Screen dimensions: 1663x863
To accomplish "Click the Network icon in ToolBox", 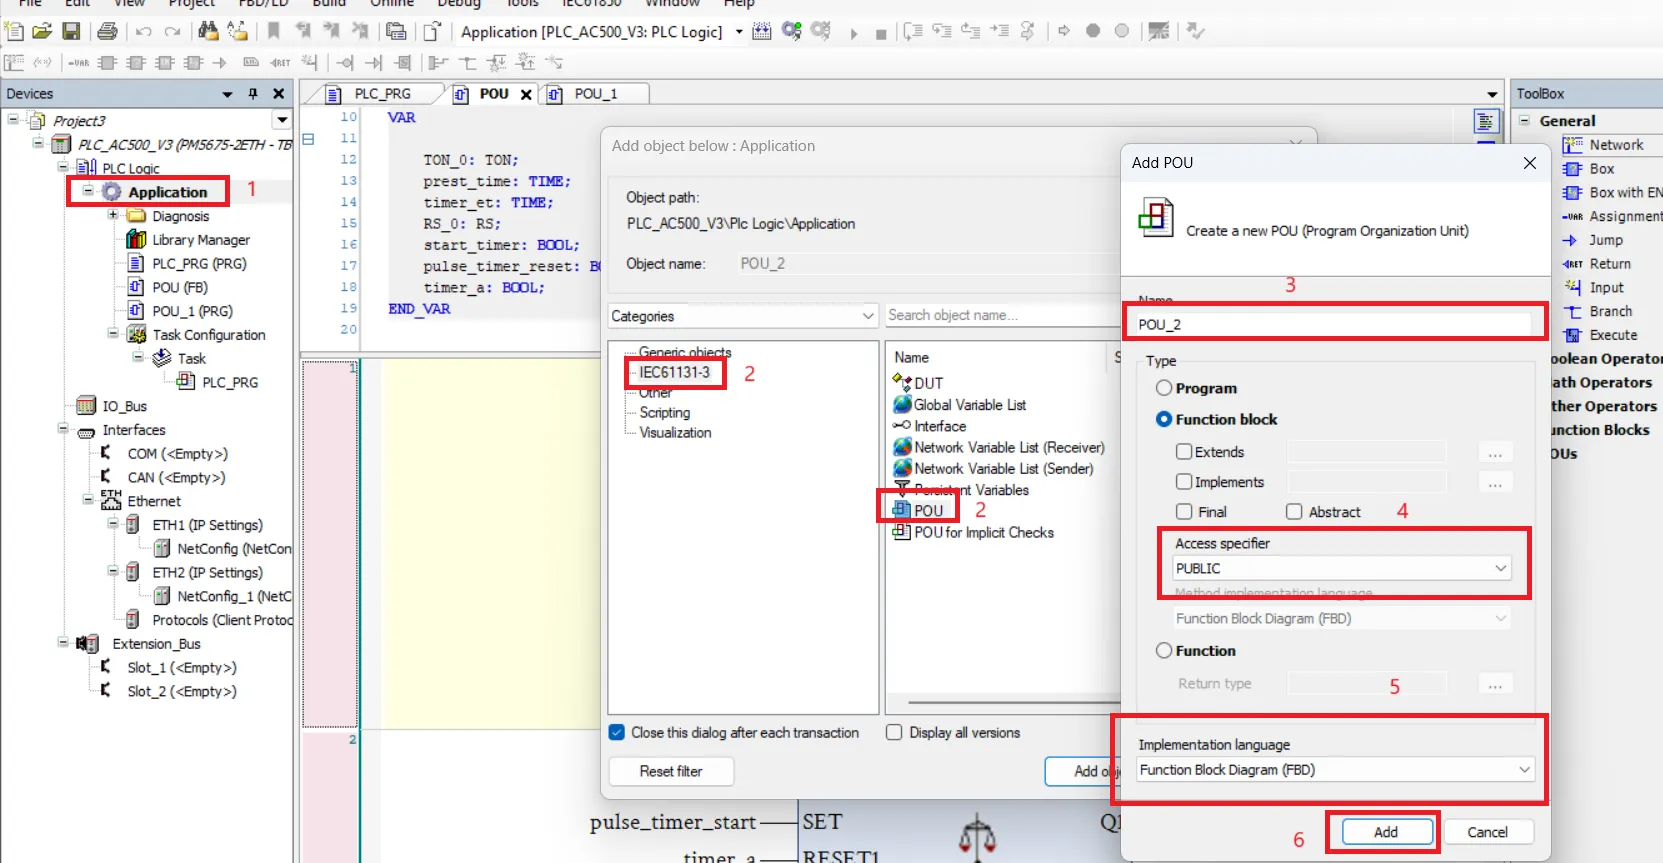I will point(1573,145).
